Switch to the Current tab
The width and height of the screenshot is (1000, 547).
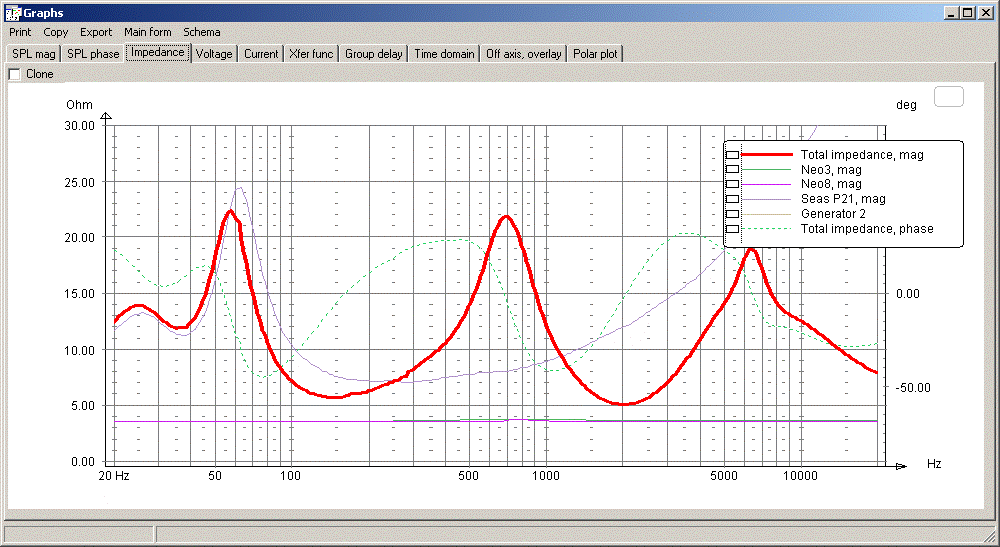coord(261,54)
